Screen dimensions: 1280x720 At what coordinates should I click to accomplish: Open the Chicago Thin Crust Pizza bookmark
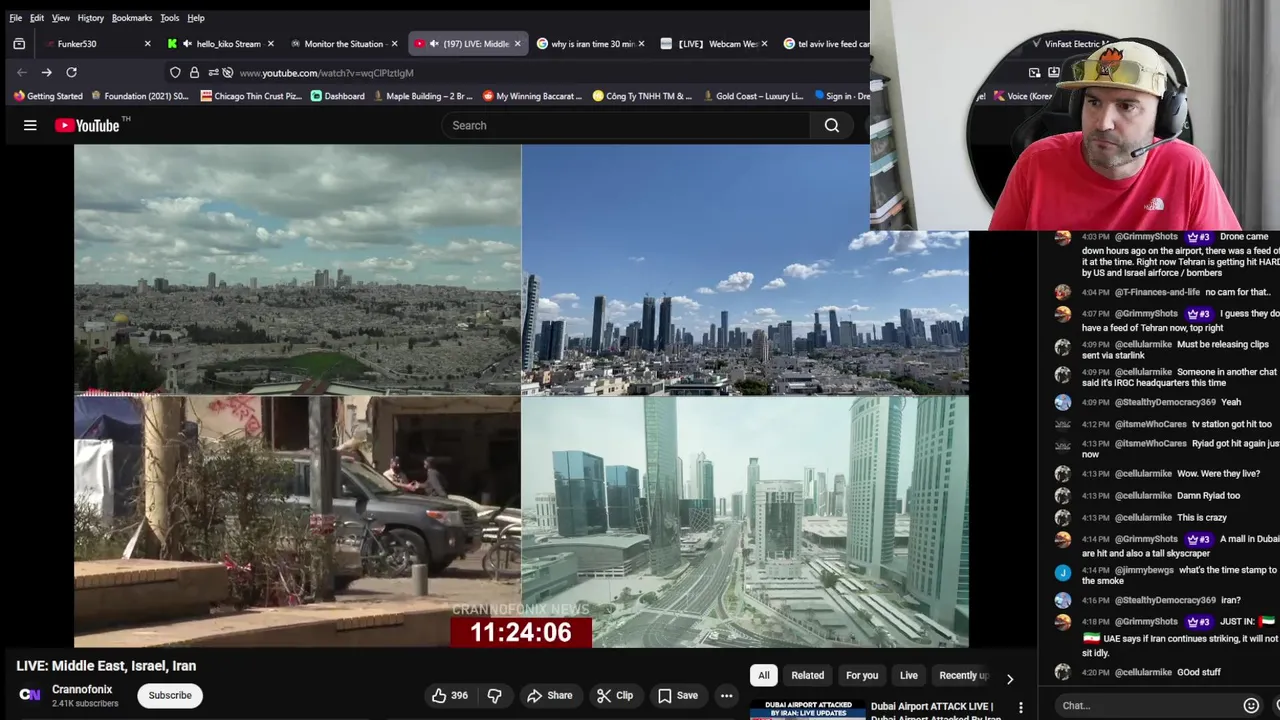[x=251, y=96]
